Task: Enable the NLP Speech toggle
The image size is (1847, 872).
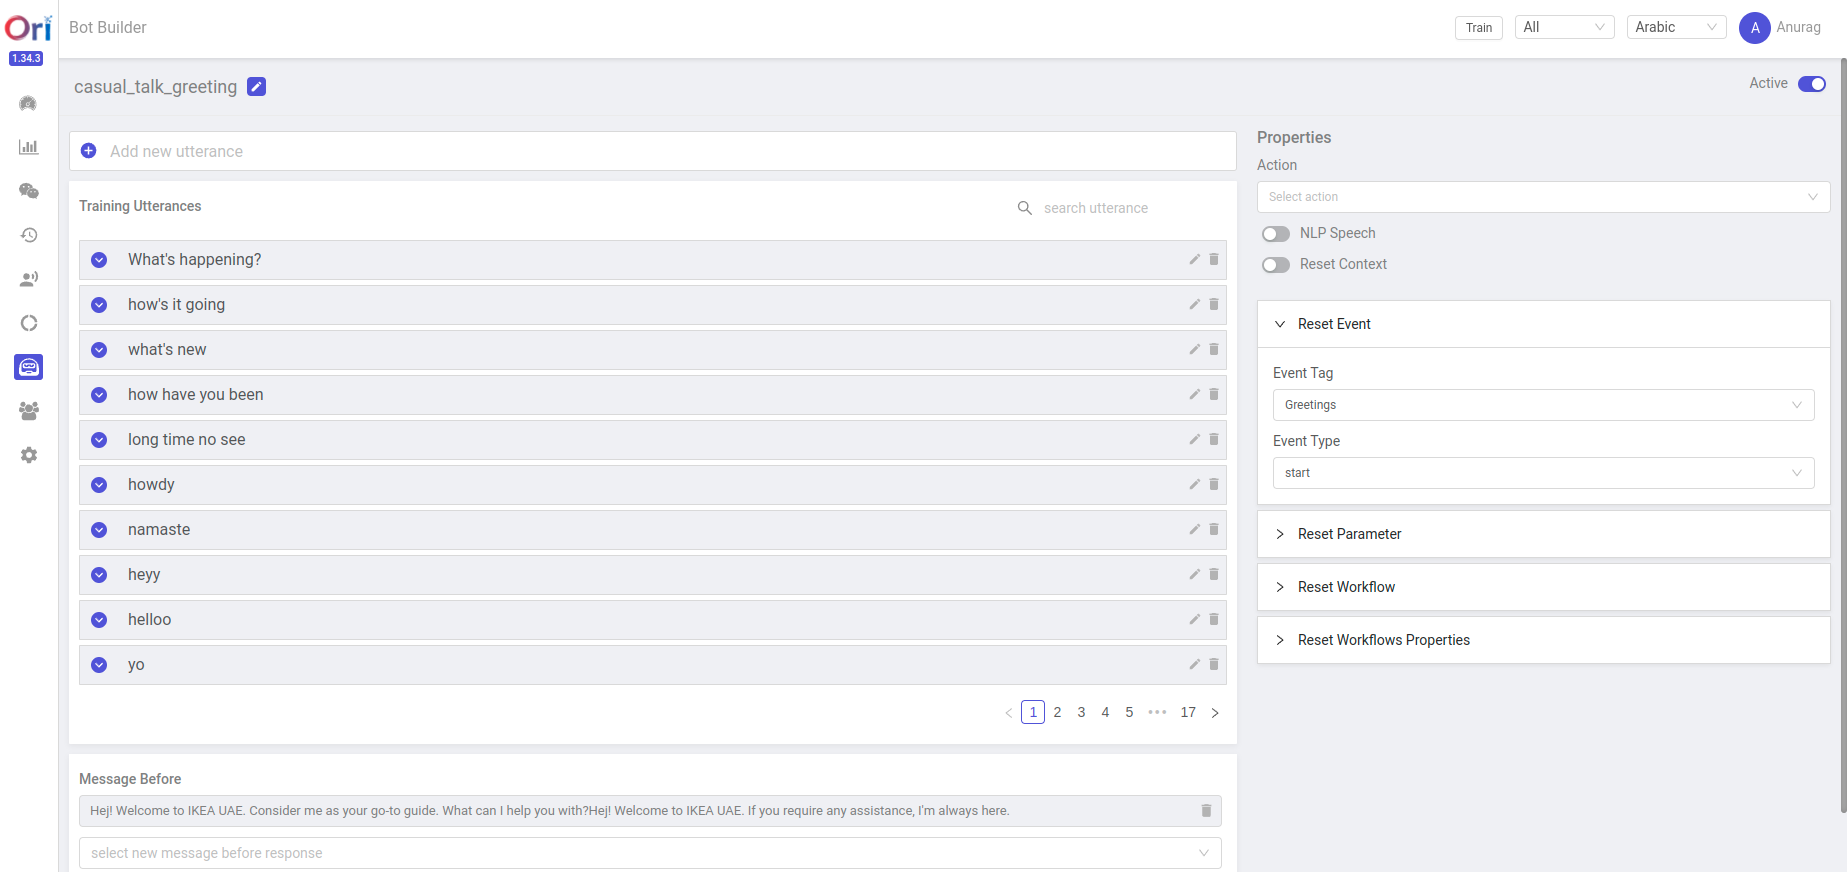Action: click(x=1276, y=234)
